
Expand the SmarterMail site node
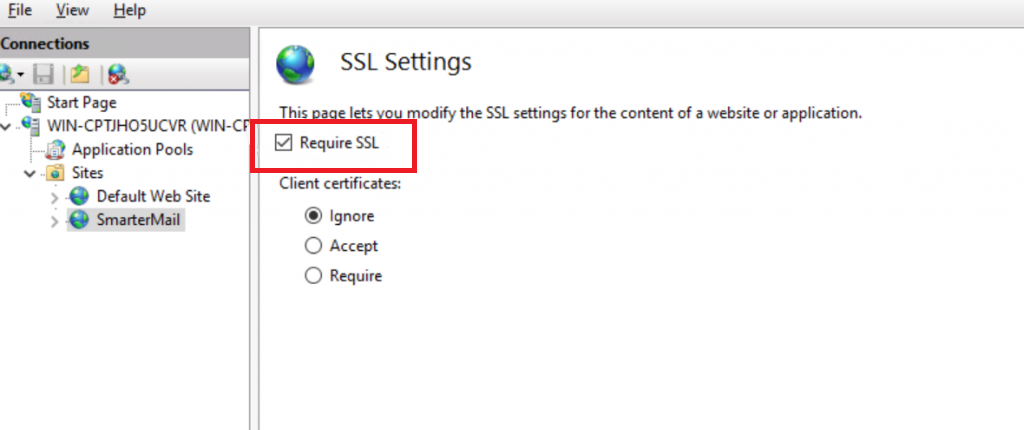(54, 222)
